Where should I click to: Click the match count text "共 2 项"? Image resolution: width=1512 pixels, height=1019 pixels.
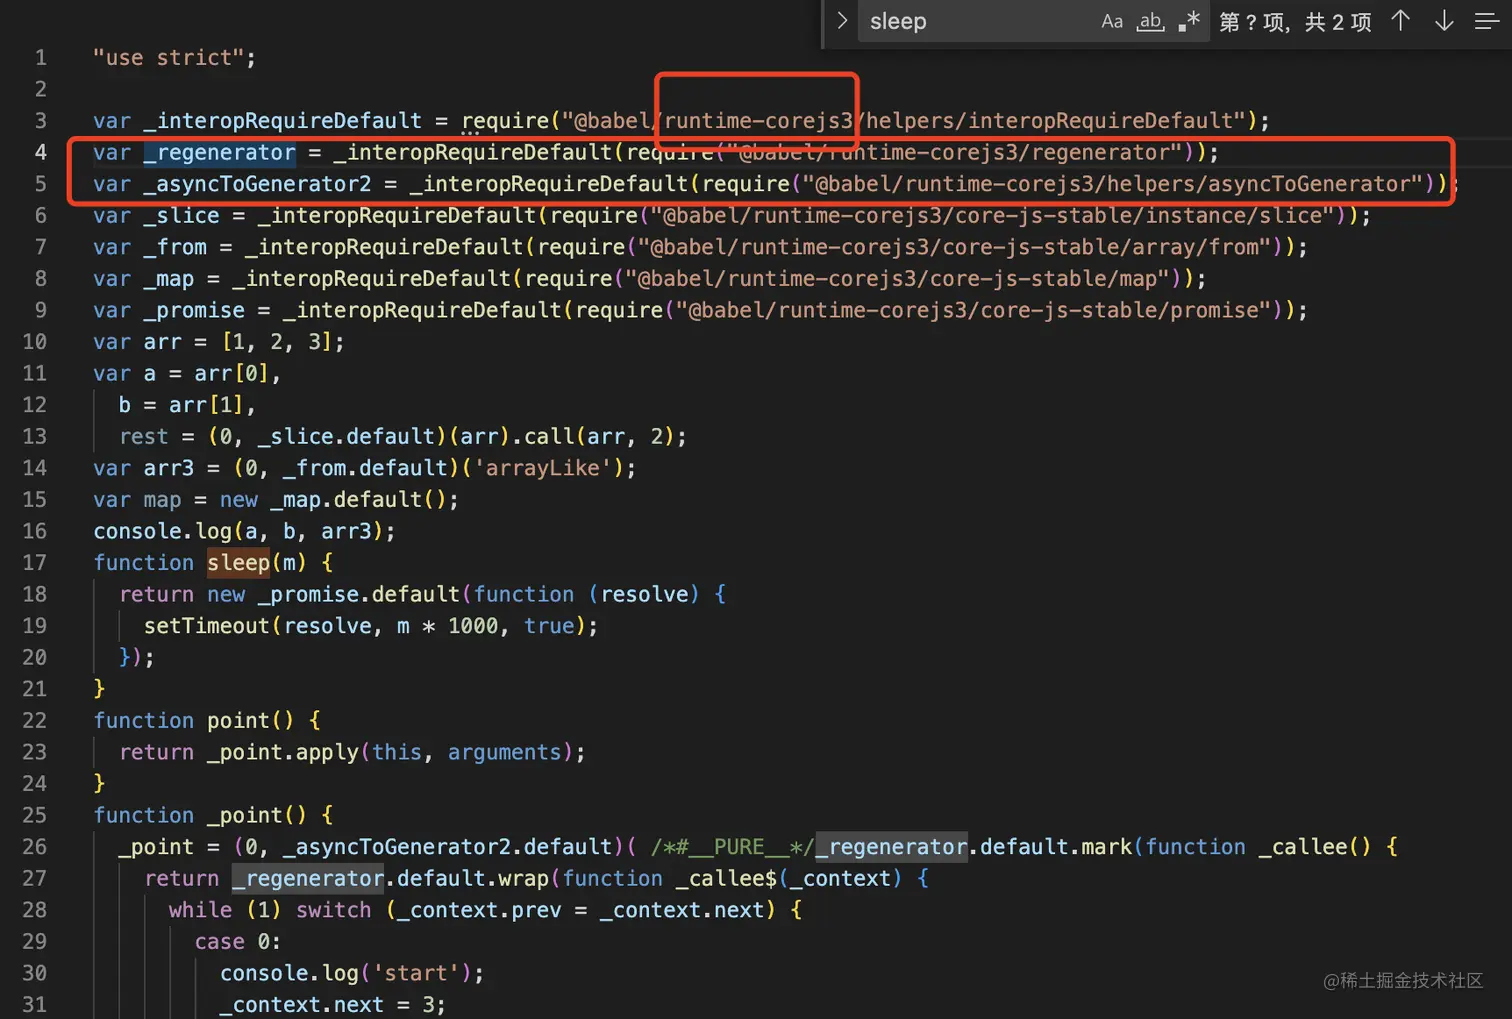[1338, 22]
